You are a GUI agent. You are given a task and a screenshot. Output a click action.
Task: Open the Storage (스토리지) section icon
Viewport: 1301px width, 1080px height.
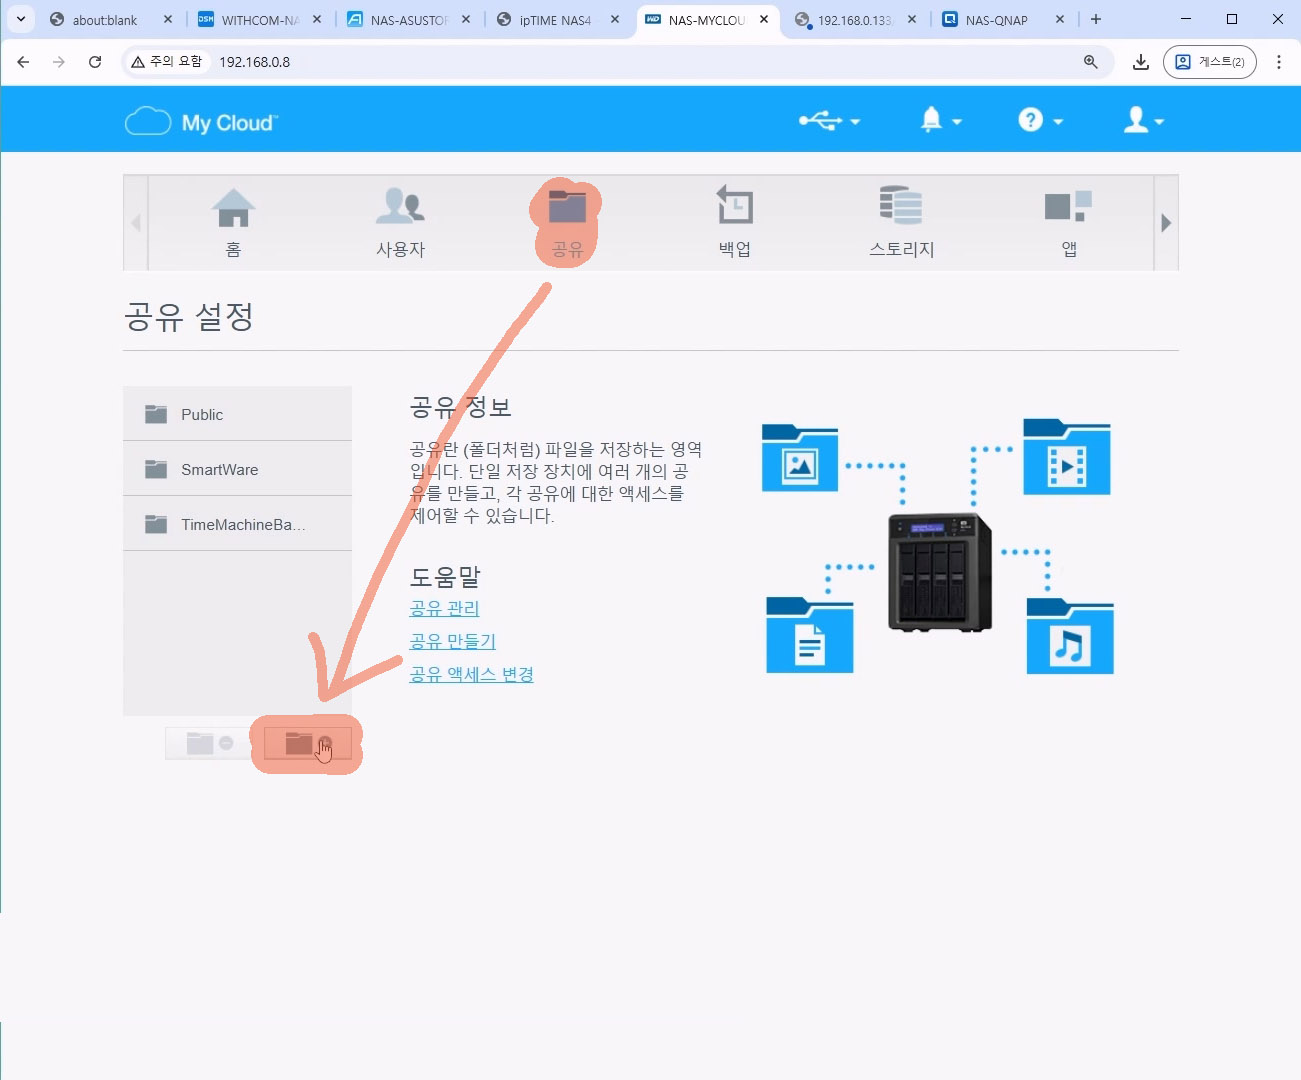[901, 207]
